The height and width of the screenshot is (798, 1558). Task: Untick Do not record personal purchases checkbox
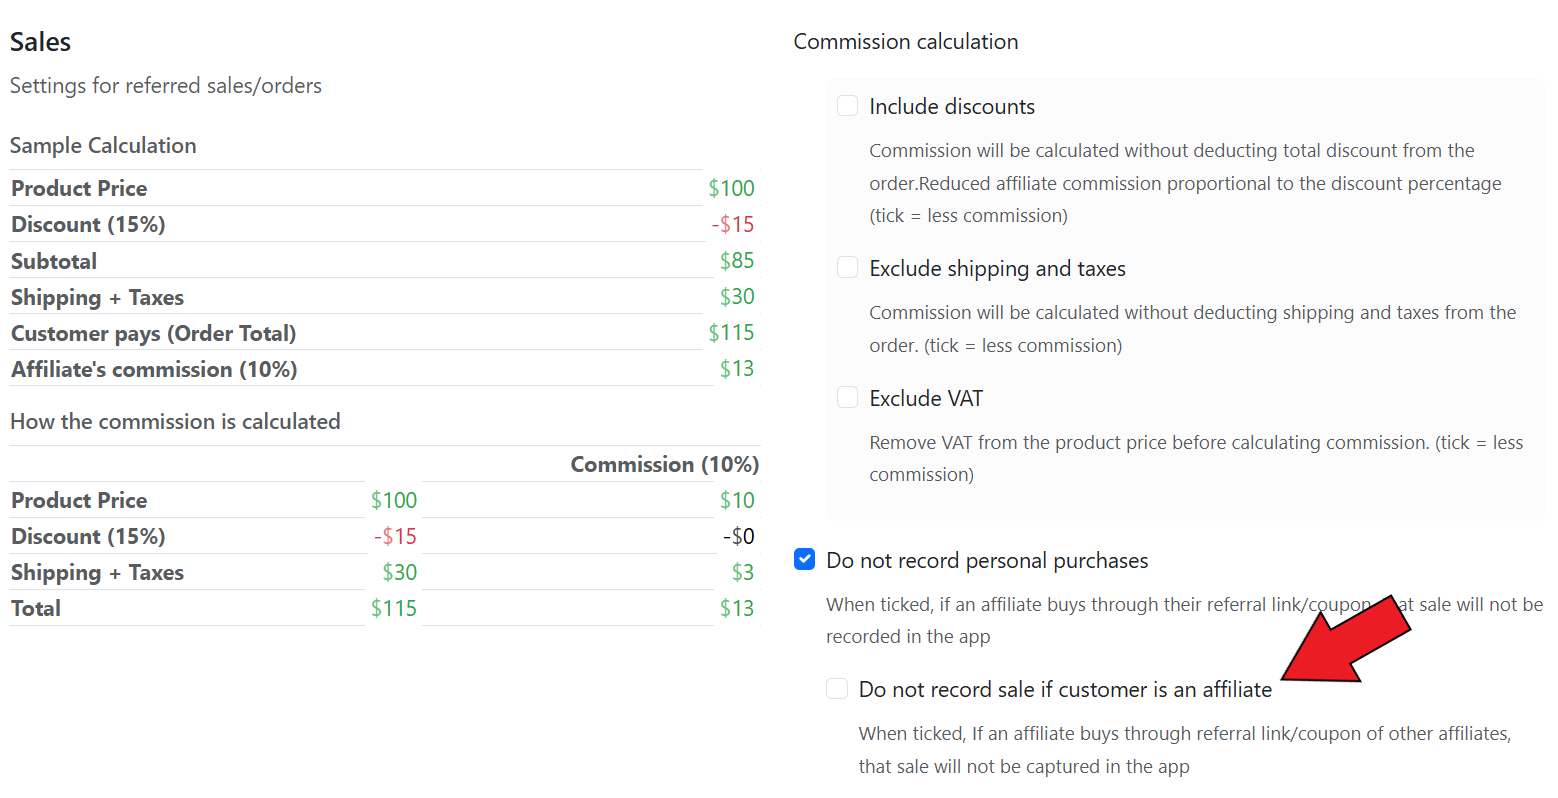point(805,560)
